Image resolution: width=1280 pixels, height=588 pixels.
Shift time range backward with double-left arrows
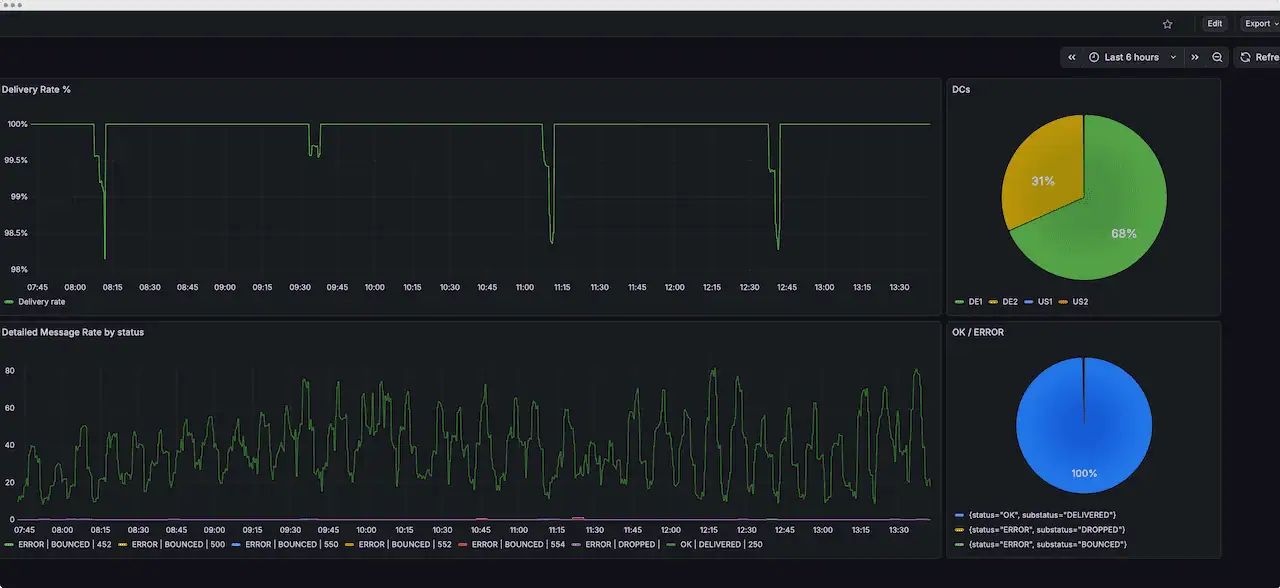click(x=1072, y=57)
